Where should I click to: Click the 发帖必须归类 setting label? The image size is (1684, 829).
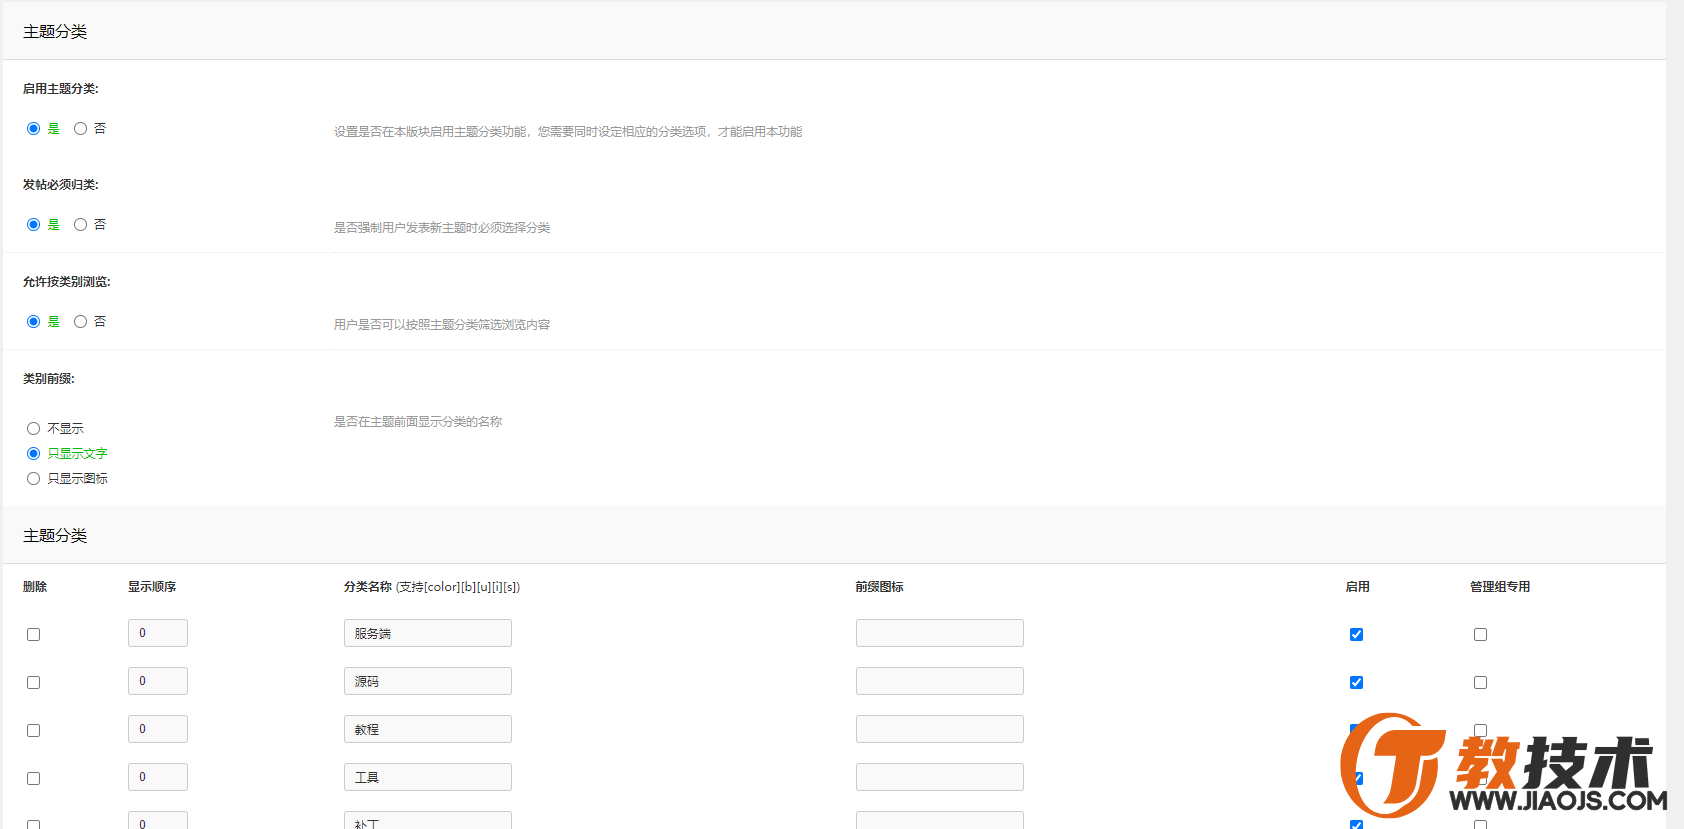click(x=61, y=185)
